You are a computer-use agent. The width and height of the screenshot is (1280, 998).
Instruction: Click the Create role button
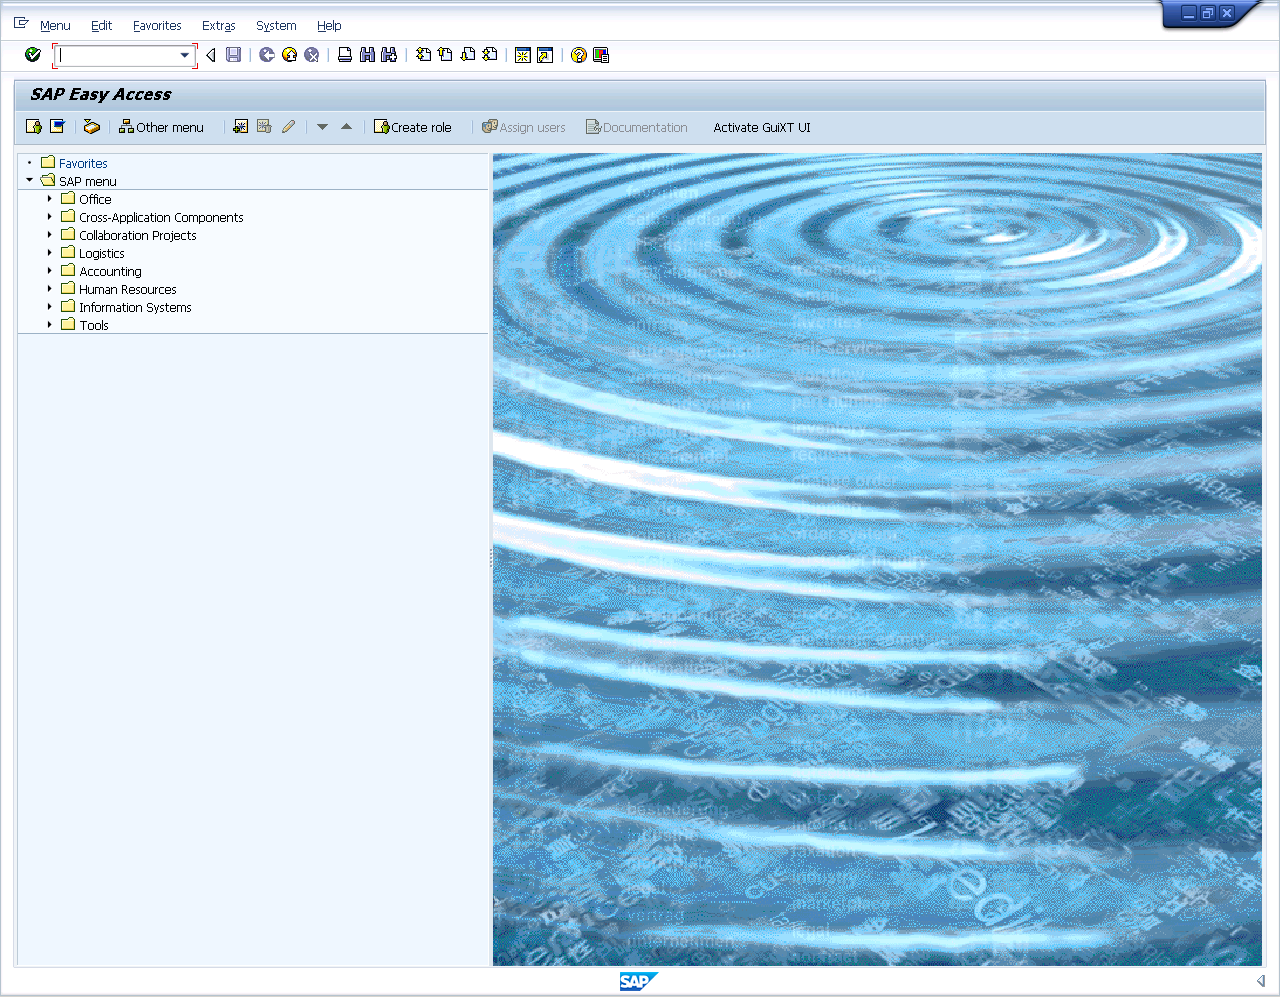click(x=412, y=127)
